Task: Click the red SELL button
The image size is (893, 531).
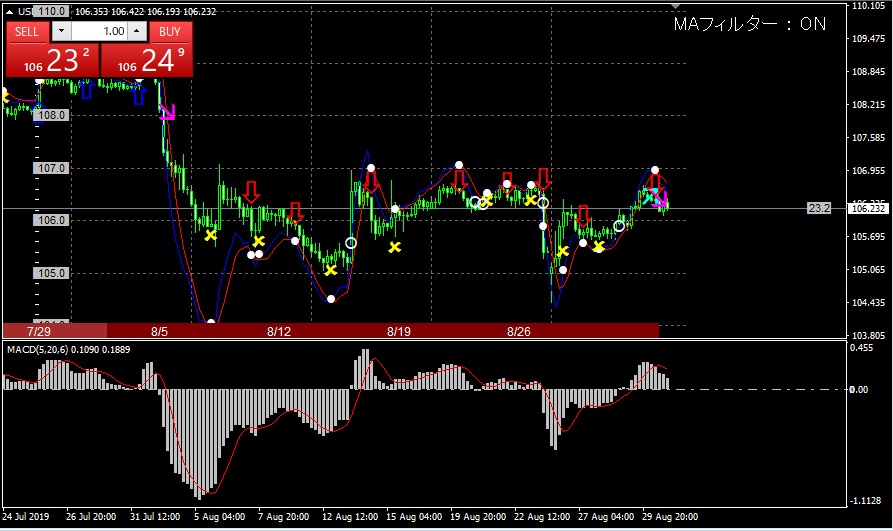Action: click(27, 31)
